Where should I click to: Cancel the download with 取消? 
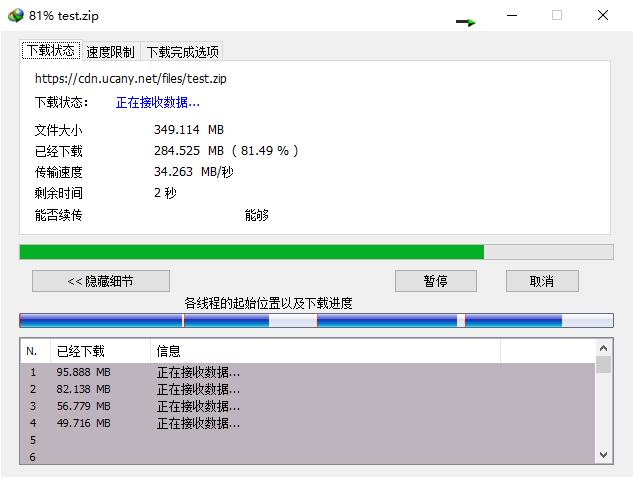(x=542, y=281)
